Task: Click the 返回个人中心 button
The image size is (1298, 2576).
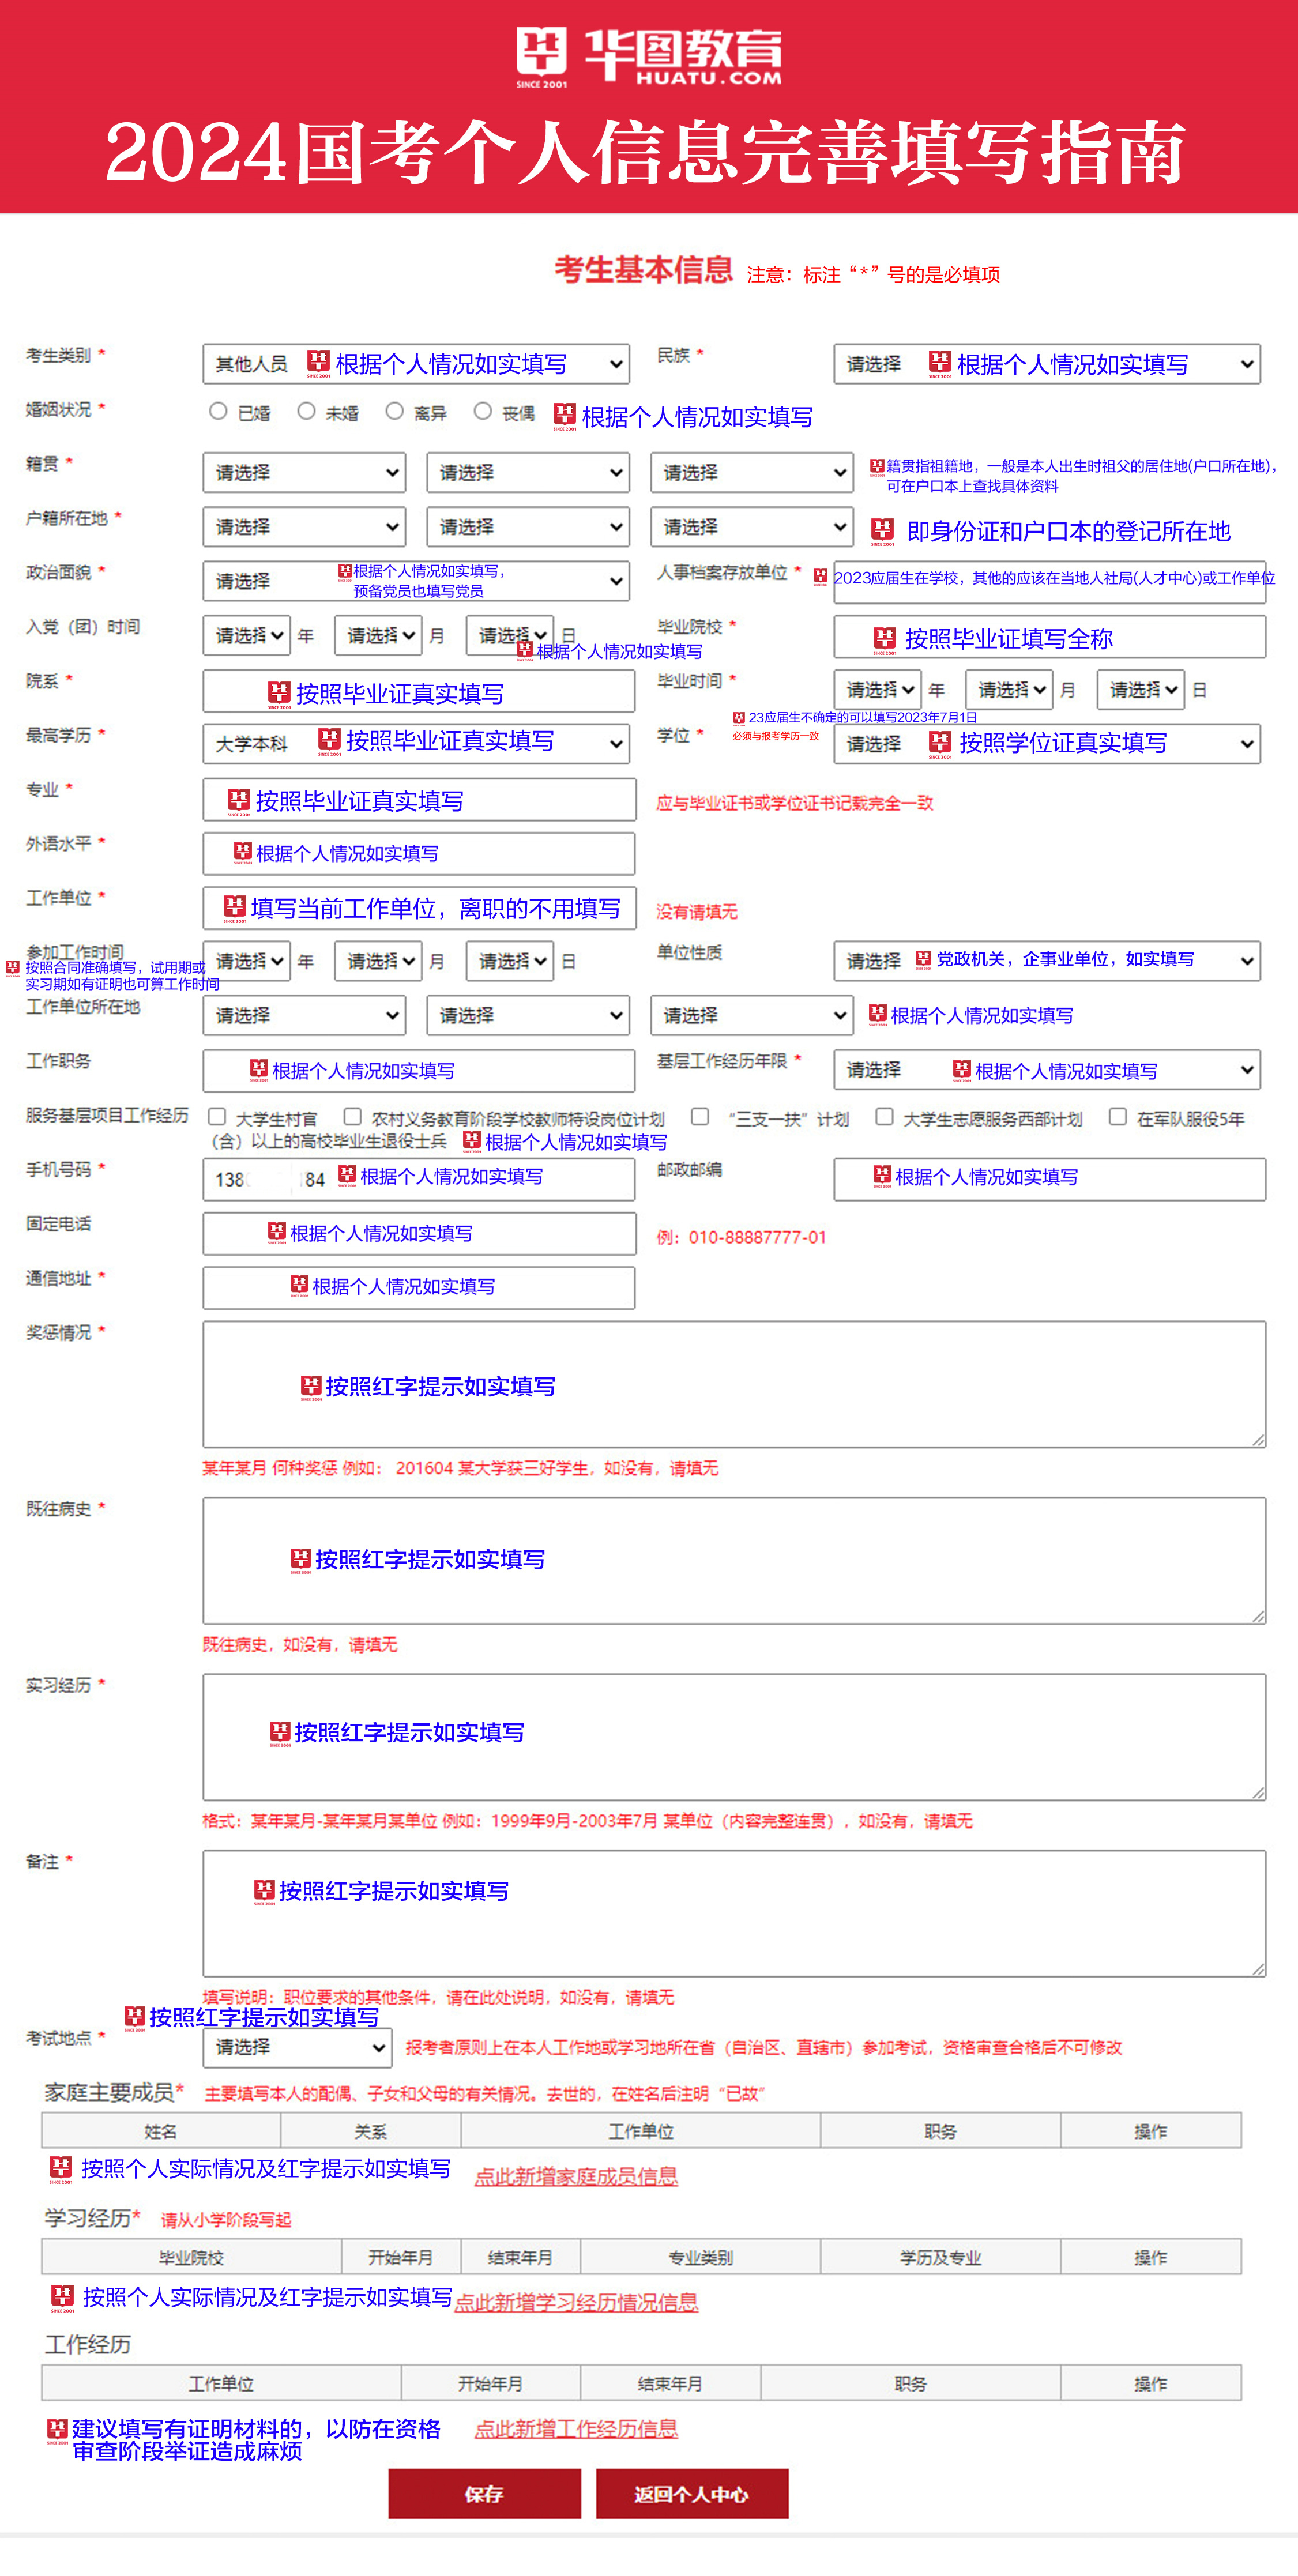Action: 692,2494
